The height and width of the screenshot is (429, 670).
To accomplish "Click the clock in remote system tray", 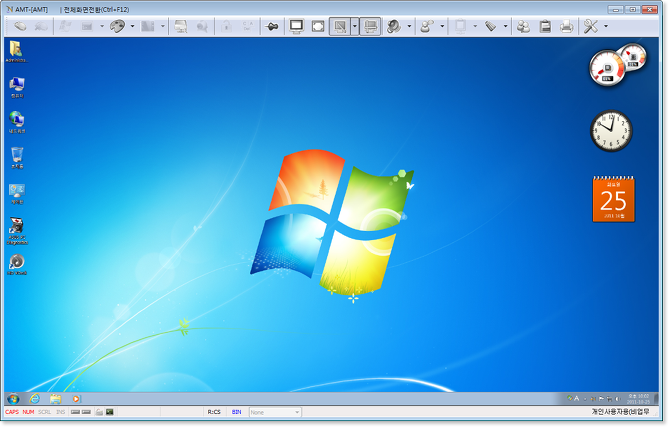I will pyautogui.click(x=638, y=399).
